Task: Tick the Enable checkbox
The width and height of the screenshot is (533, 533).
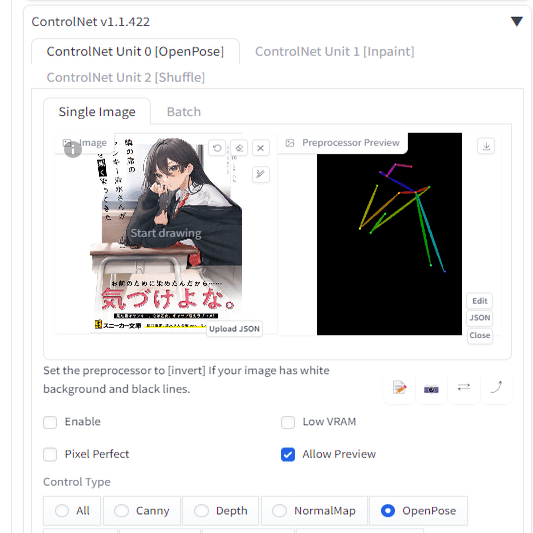Action: pos(50,422)
